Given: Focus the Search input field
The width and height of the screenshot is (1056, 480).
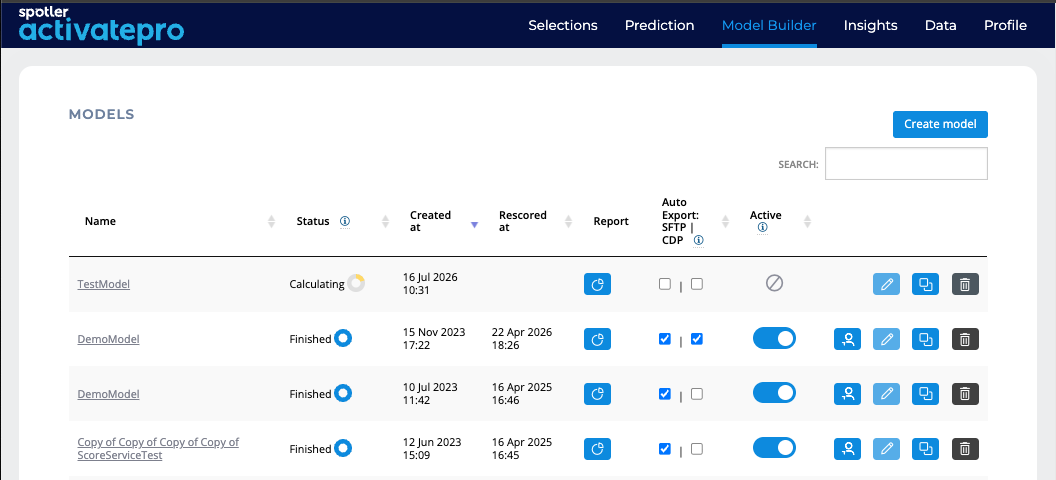Looking at the screenshot, I should pos(906,164).
